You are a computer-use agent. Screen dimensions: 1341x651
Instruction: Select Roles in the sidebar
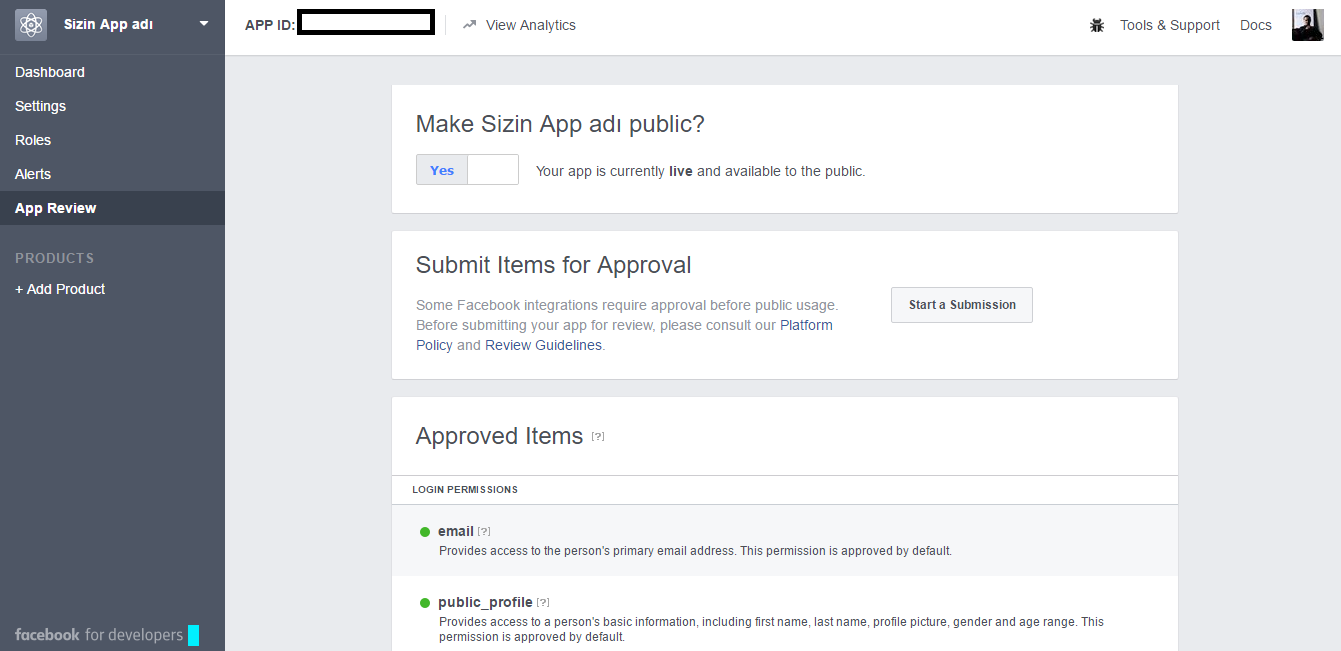coord(33,140)
